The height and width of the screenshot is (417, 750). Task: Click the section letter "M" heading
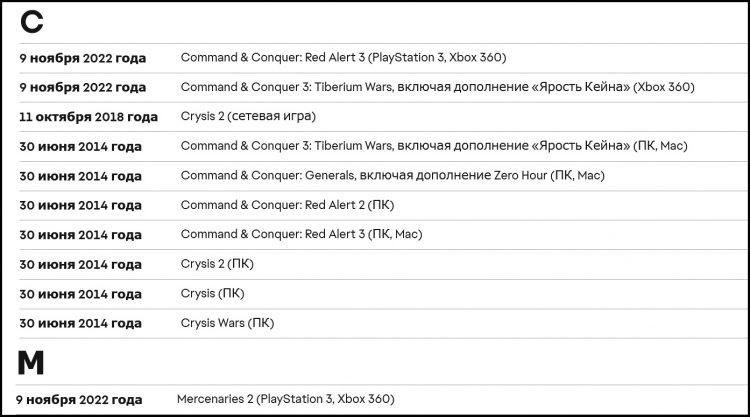coord(31,363)
